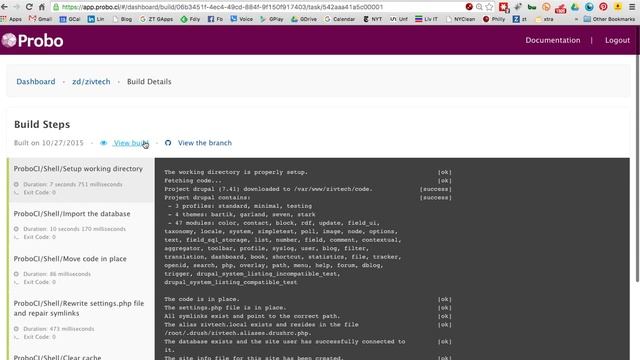Image resolution: width=640 pixels, height=360 pixels.
Task: Go to Dashboard breadcrumb
Action: (36, 82)
